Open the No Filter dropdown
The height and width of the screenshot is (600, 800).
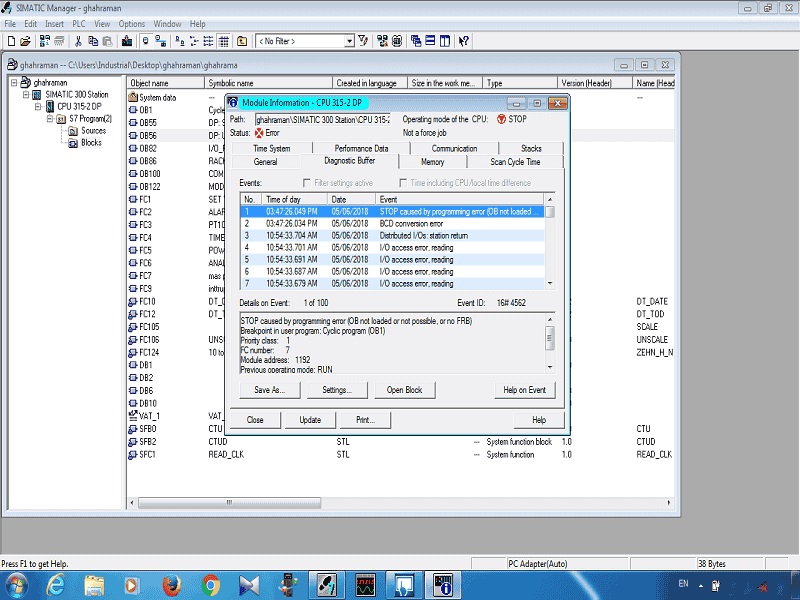coord(349,41)
